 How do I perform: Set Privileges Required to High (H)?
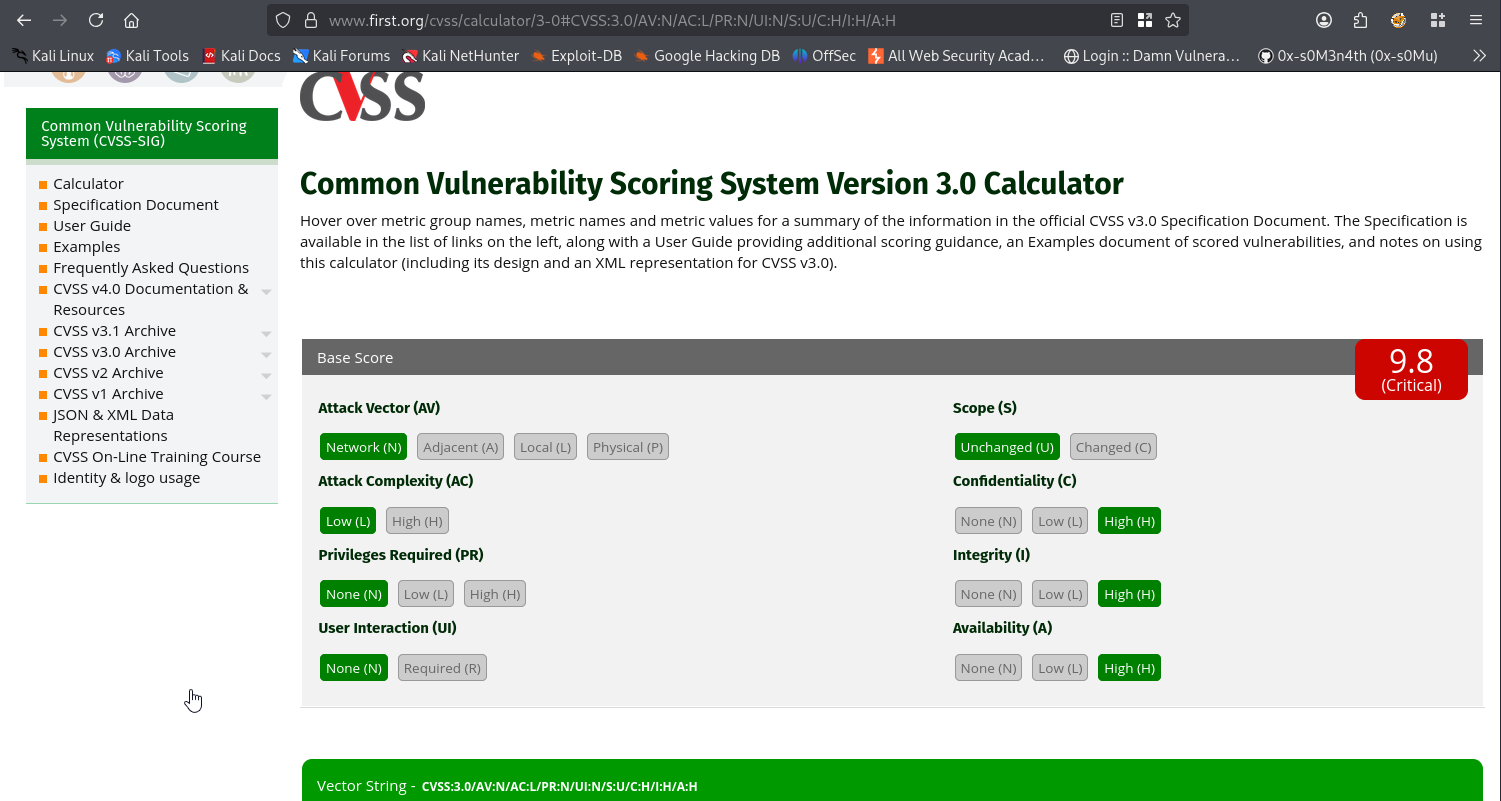pos(495,594)
